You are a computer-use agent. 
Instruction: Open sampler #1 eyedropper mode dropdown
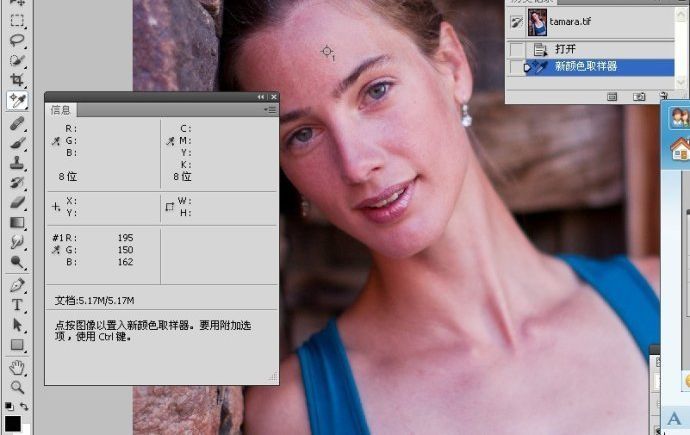click(x=56, y=250)
